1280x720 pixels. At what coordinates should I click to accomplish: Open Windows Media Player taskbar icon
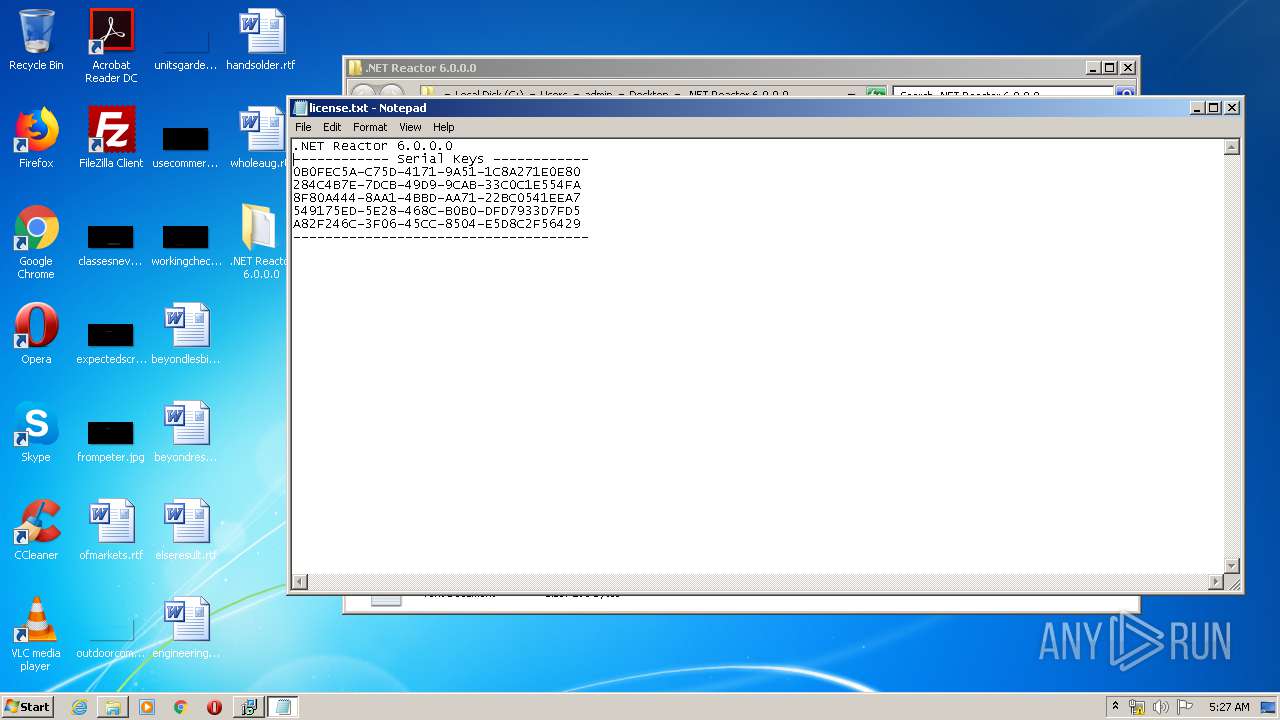(x=147, y=707)
